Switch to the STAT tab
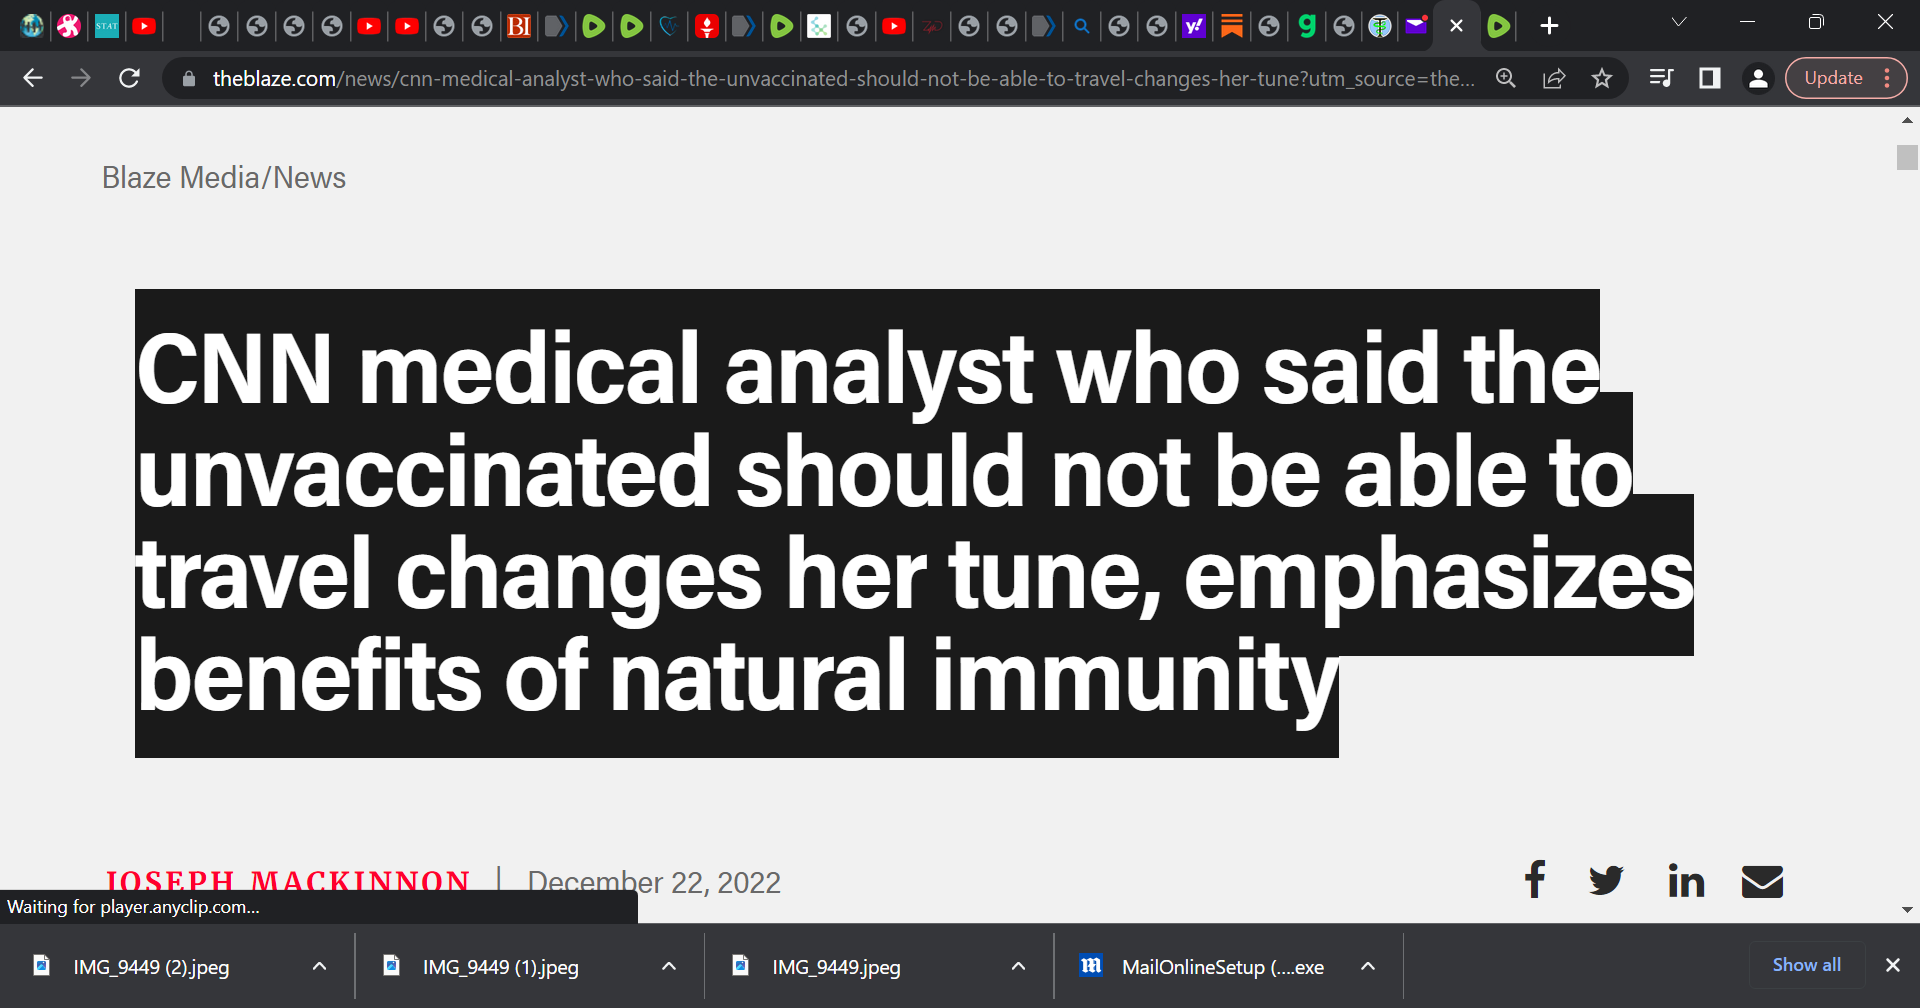Screen dimensions: 1920x1008 (x=107, y=26)
